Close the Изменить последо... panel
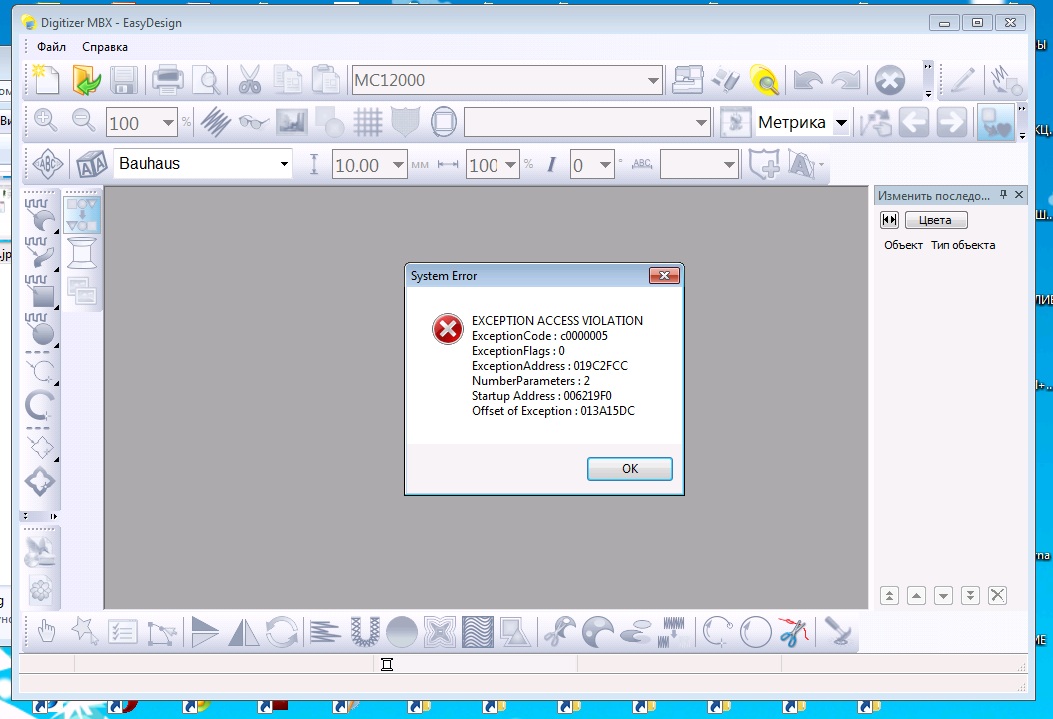Image resolution: width=1053 pixels, height=719 pixels. (1019, 195)
